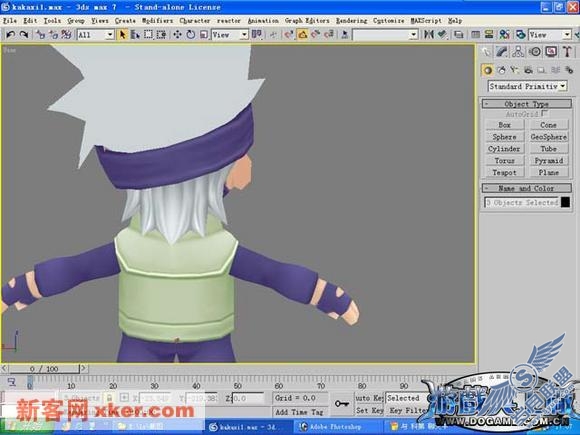580x435 pixels.
Task: Click Rectangular Selection Region icon
Action: (x=148, y=34)
